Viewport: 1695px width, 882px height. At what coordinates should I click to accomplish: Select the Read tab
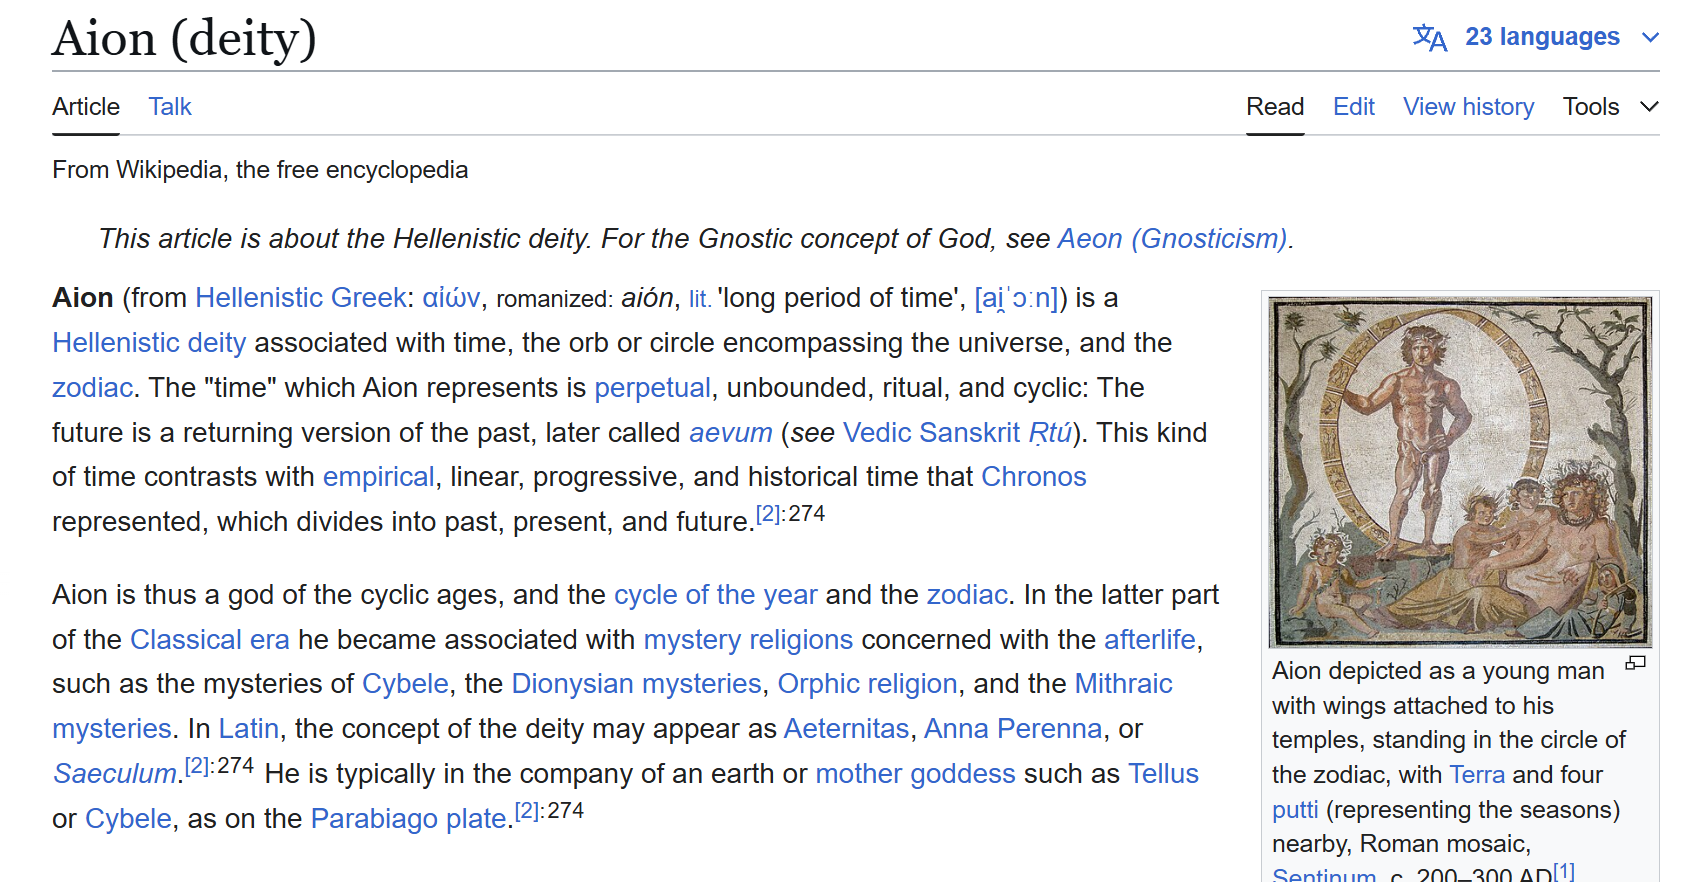click(x=1274, y=107)
